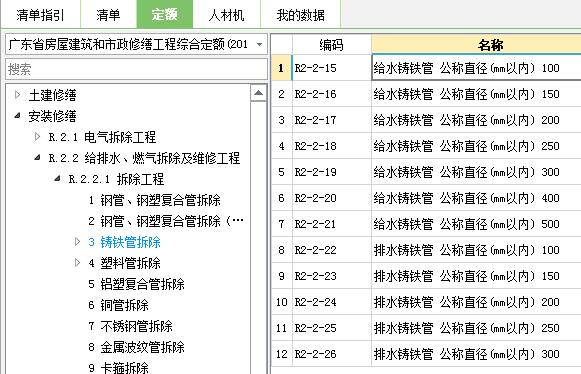Select 6 铜管拆除 tree item
The height and width of the screenshot is (374, 581).
[x=118, y=305]
